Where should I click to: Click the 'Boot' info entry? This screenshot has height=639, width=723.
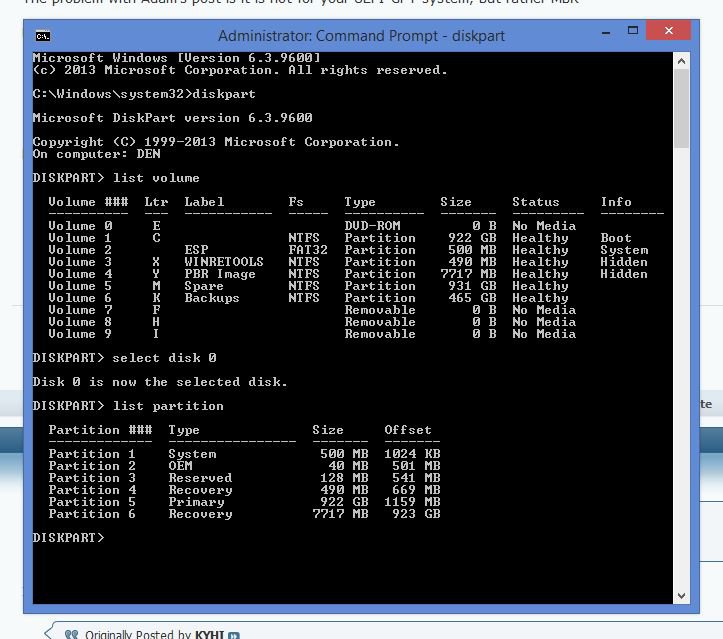[x=616, y=238]
